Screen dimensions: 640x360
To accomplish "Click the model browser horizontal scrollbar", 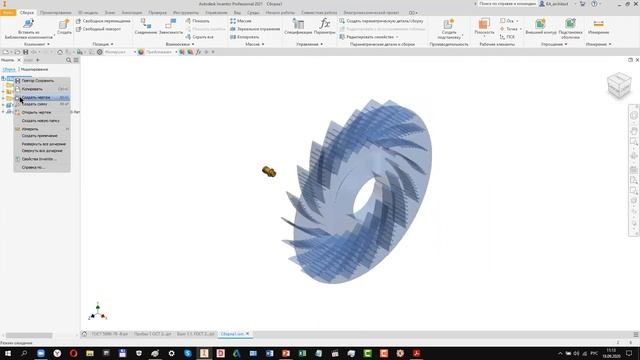I will 29,336.
